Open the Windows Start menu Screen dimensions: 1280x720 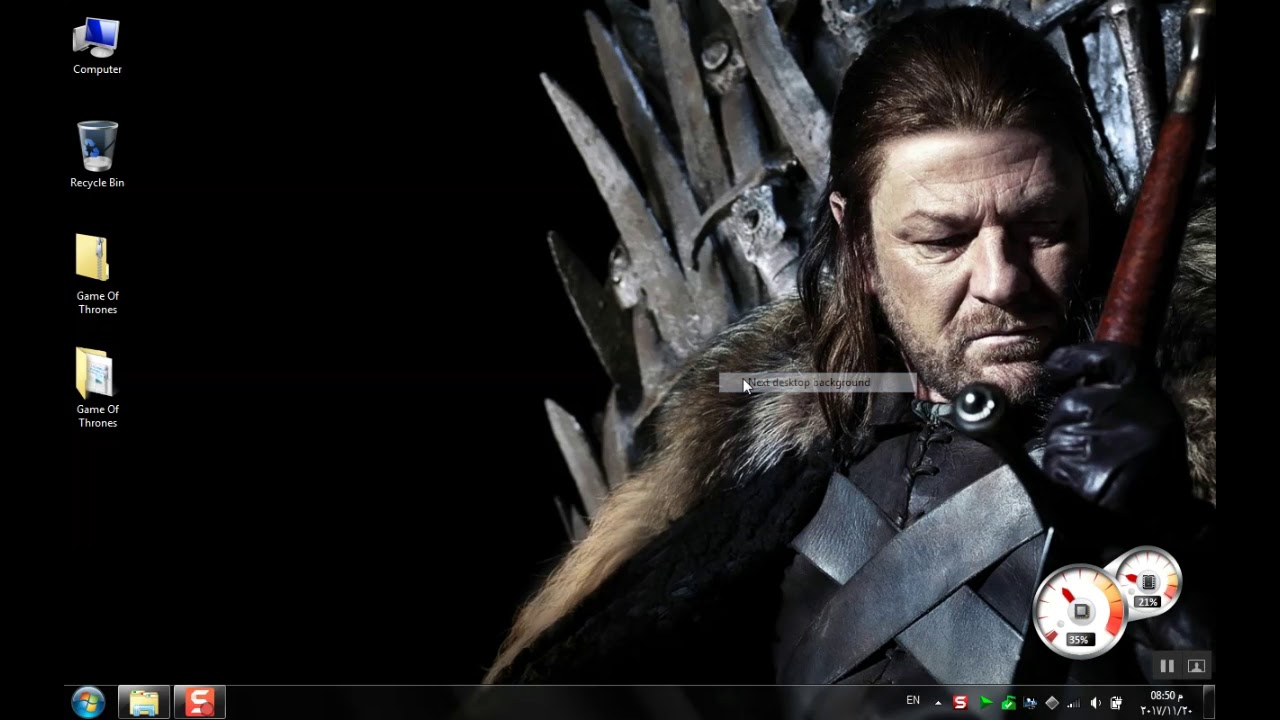tap(88, 702)
